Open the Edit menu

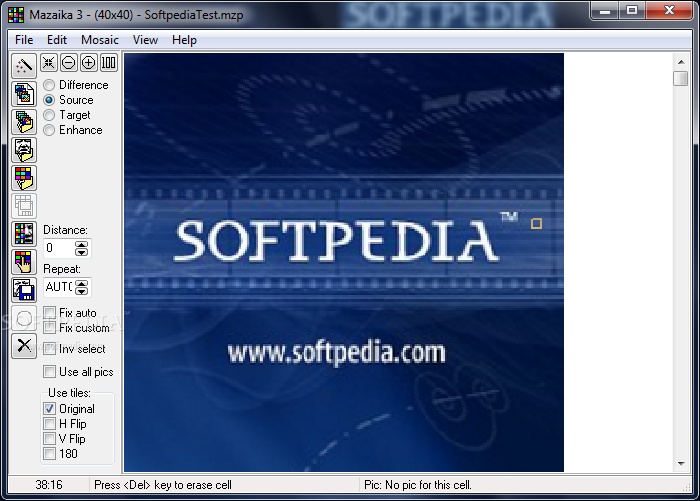57,40
